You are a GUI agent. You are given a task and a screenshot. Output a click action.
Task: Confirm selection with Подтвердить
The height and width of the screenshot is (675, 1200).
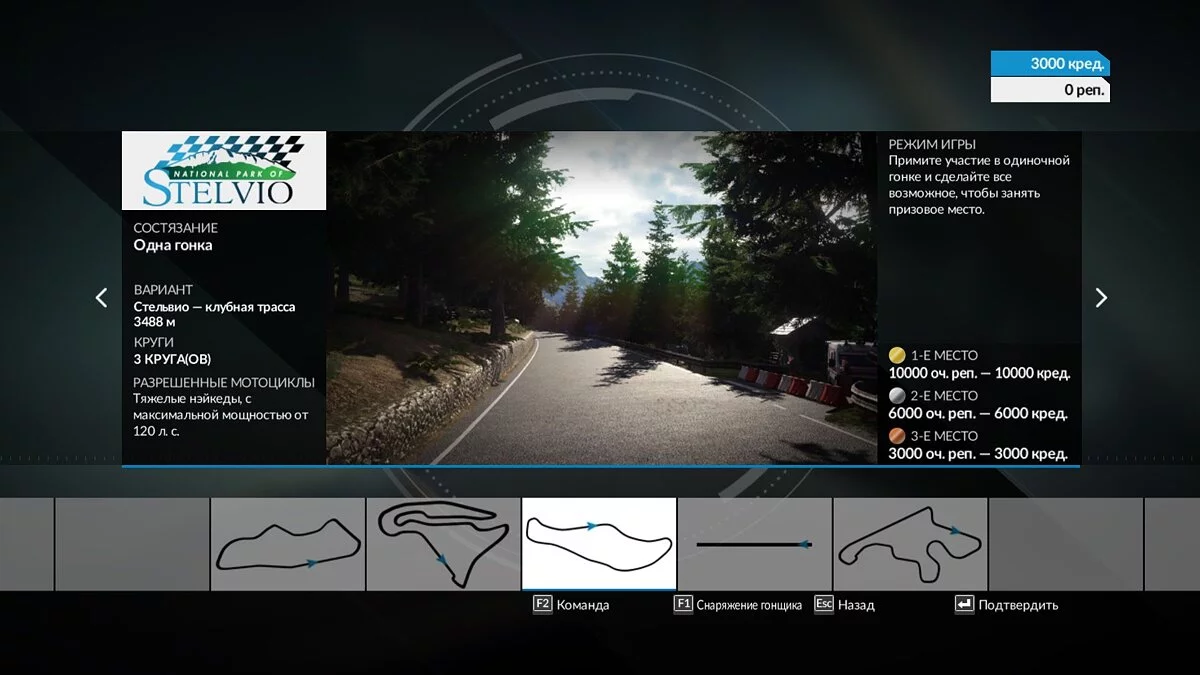(1018, 605)
